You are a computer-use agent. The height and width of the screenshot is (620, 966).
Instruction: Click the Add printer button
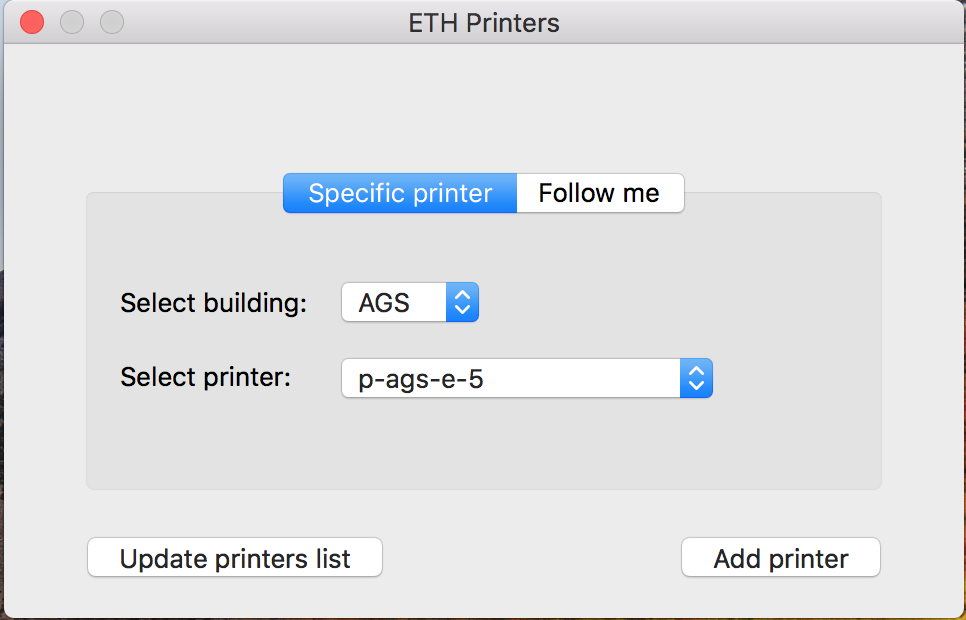coord(781,557)
